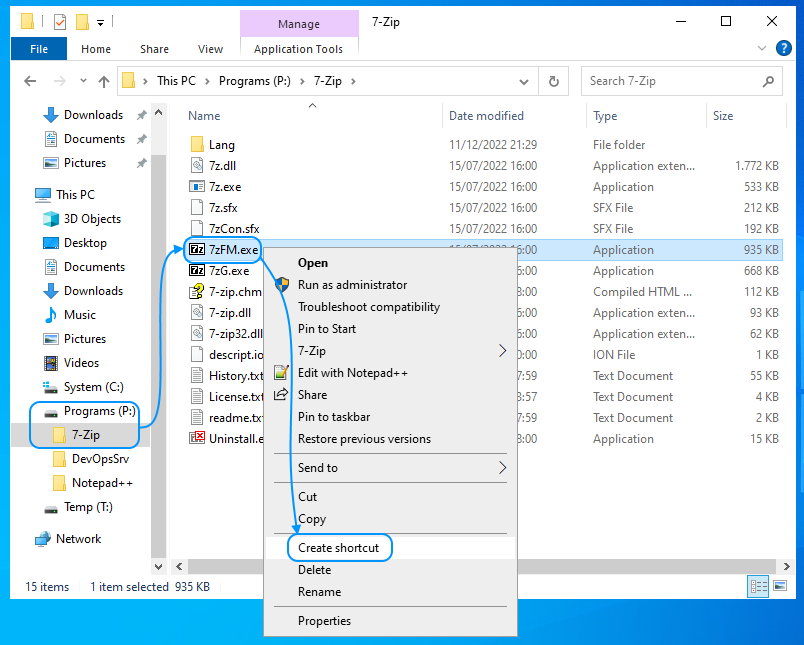Viewport: 804px width, 645px height.
Task: Sort by the Name column header
Action: pyautogui.click(x=204, y=116)
